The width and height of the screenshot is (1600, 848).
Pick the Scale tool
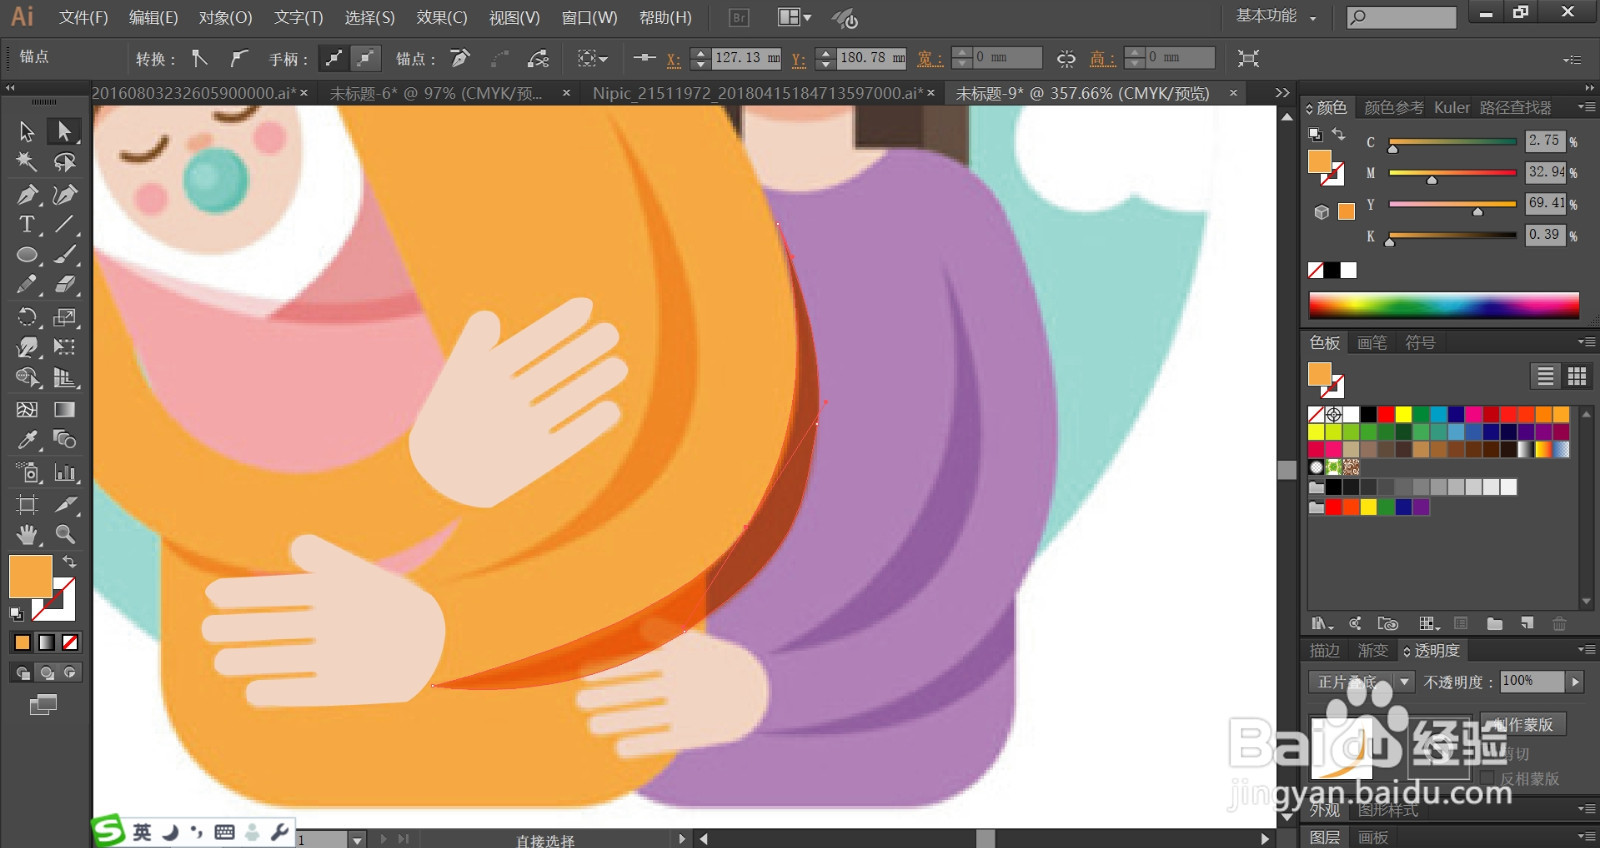click(64, 317)
